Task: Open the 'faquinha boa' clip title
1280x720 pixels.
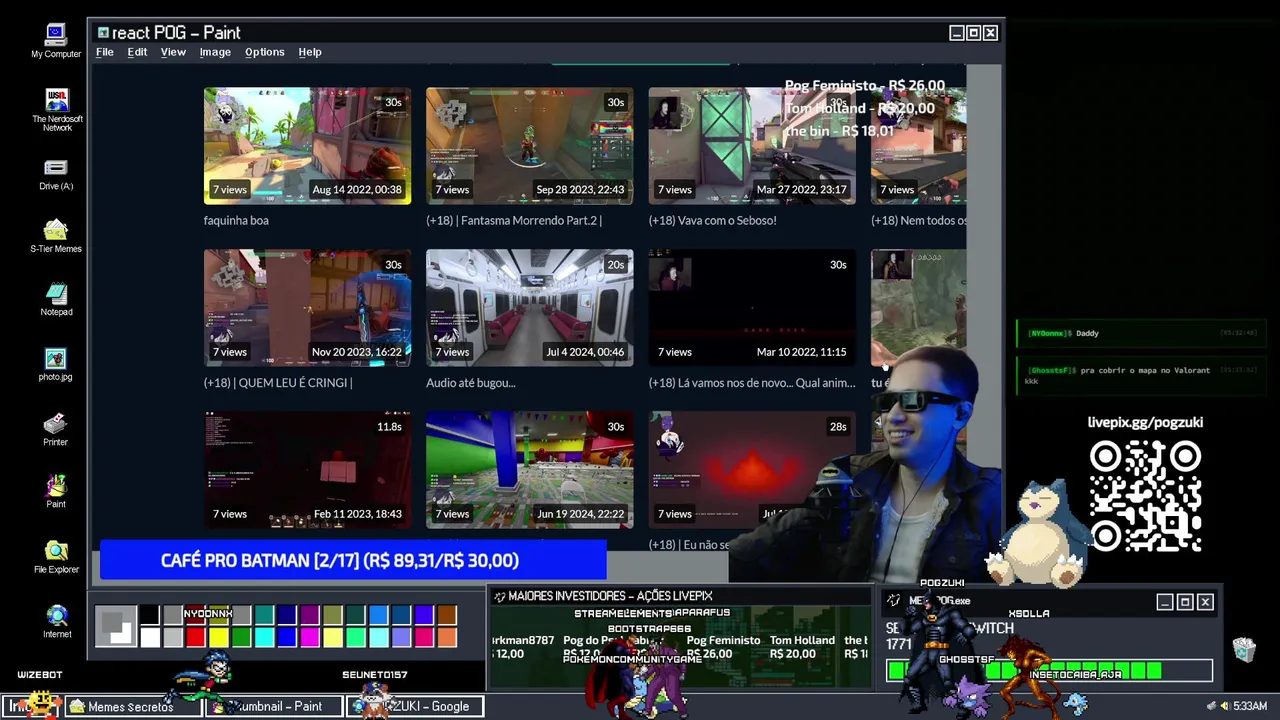Action: (236, 220)
